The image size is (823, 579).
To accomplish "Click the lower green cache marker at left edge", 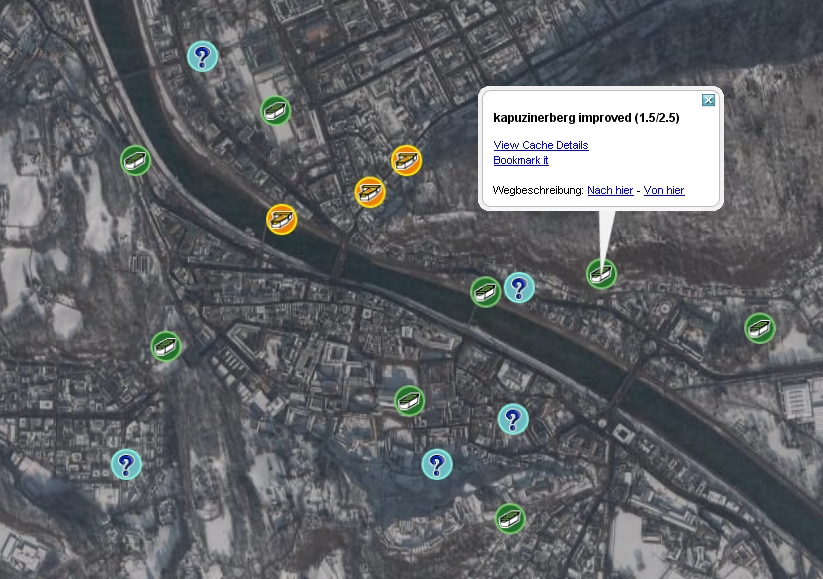I will (x=165, y=346).
